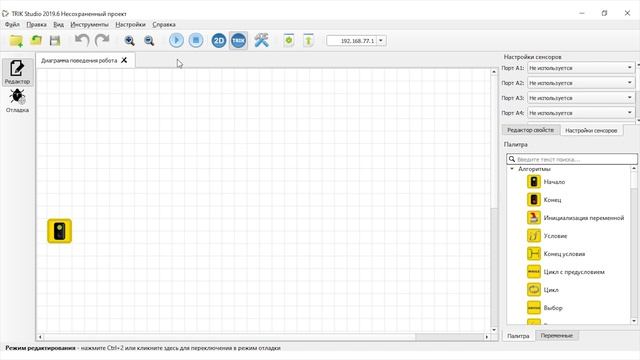640x360 pixels.
Task: Zoom out of the diagram
Action: point(149,40)
